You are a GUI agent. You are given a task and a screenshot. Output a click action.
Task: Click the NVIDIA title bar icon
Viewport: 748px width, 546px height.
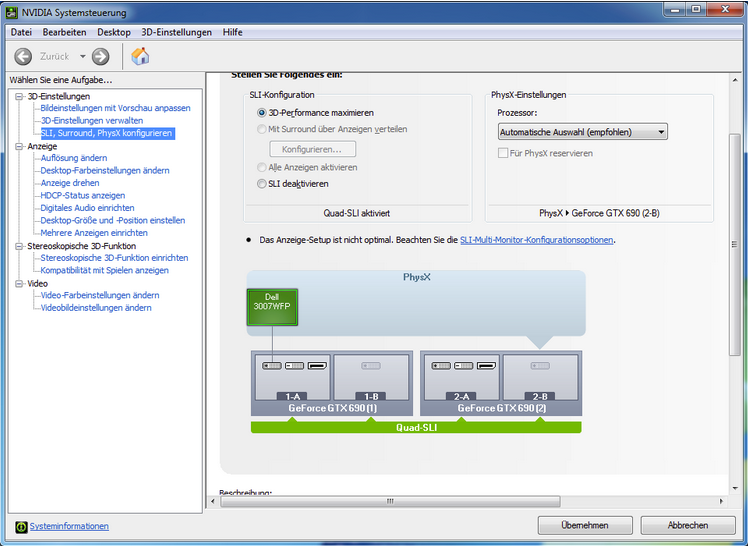(11, 12)
